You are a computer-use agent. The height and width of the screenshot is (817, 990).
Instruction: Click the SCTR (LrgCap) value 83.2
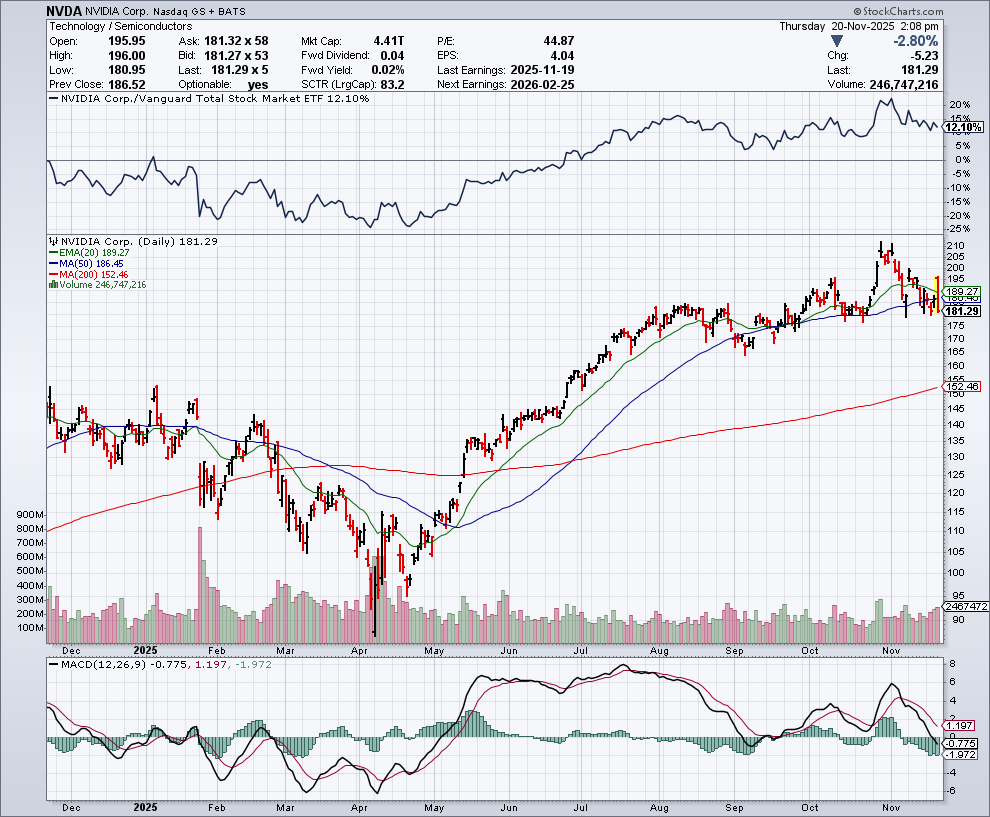(390, 85)
